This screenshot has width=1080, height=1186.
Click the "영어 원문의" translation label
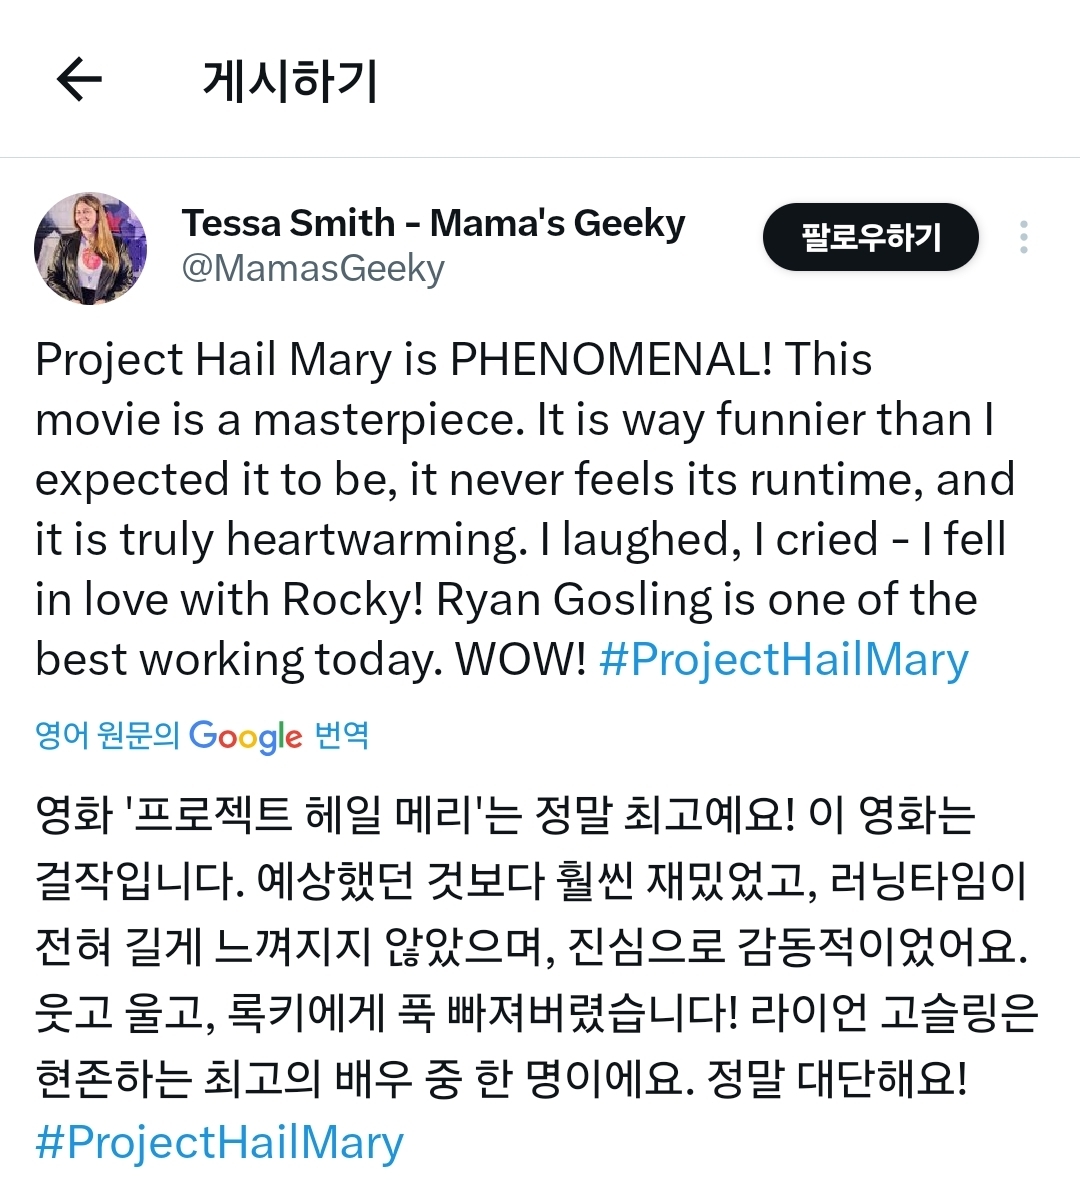click(x=107, y=736)
